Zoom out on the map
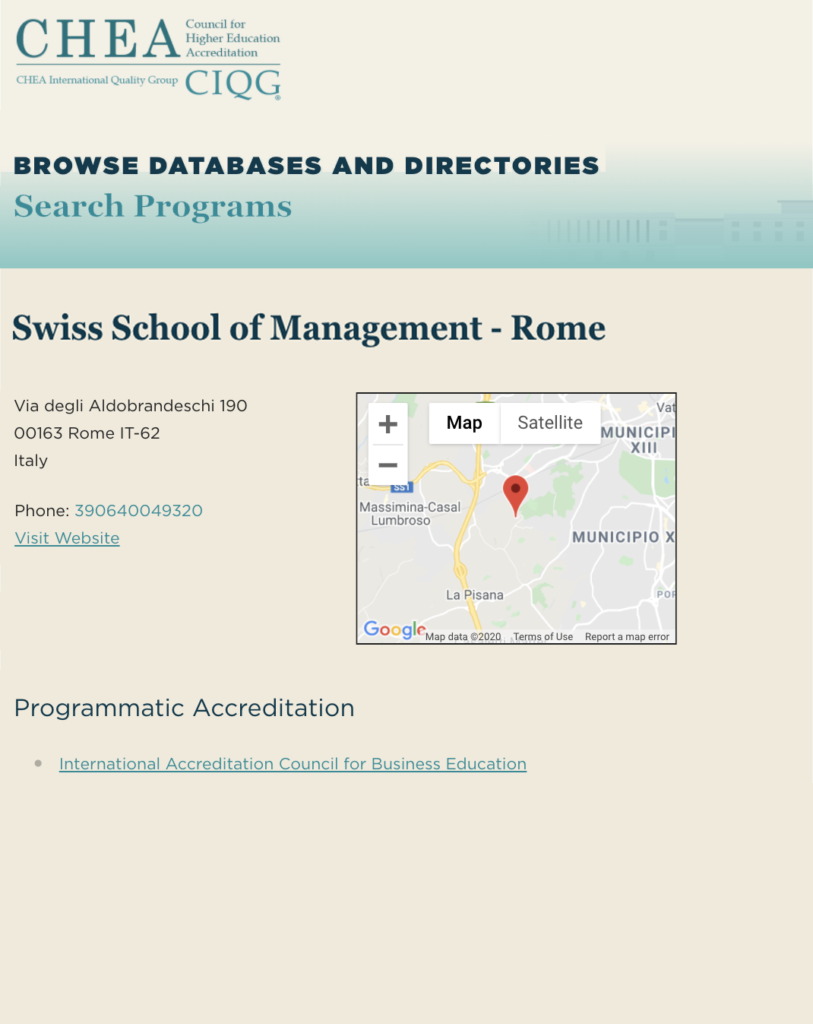Screen dimensions: 813x1024 coord(388,465)
